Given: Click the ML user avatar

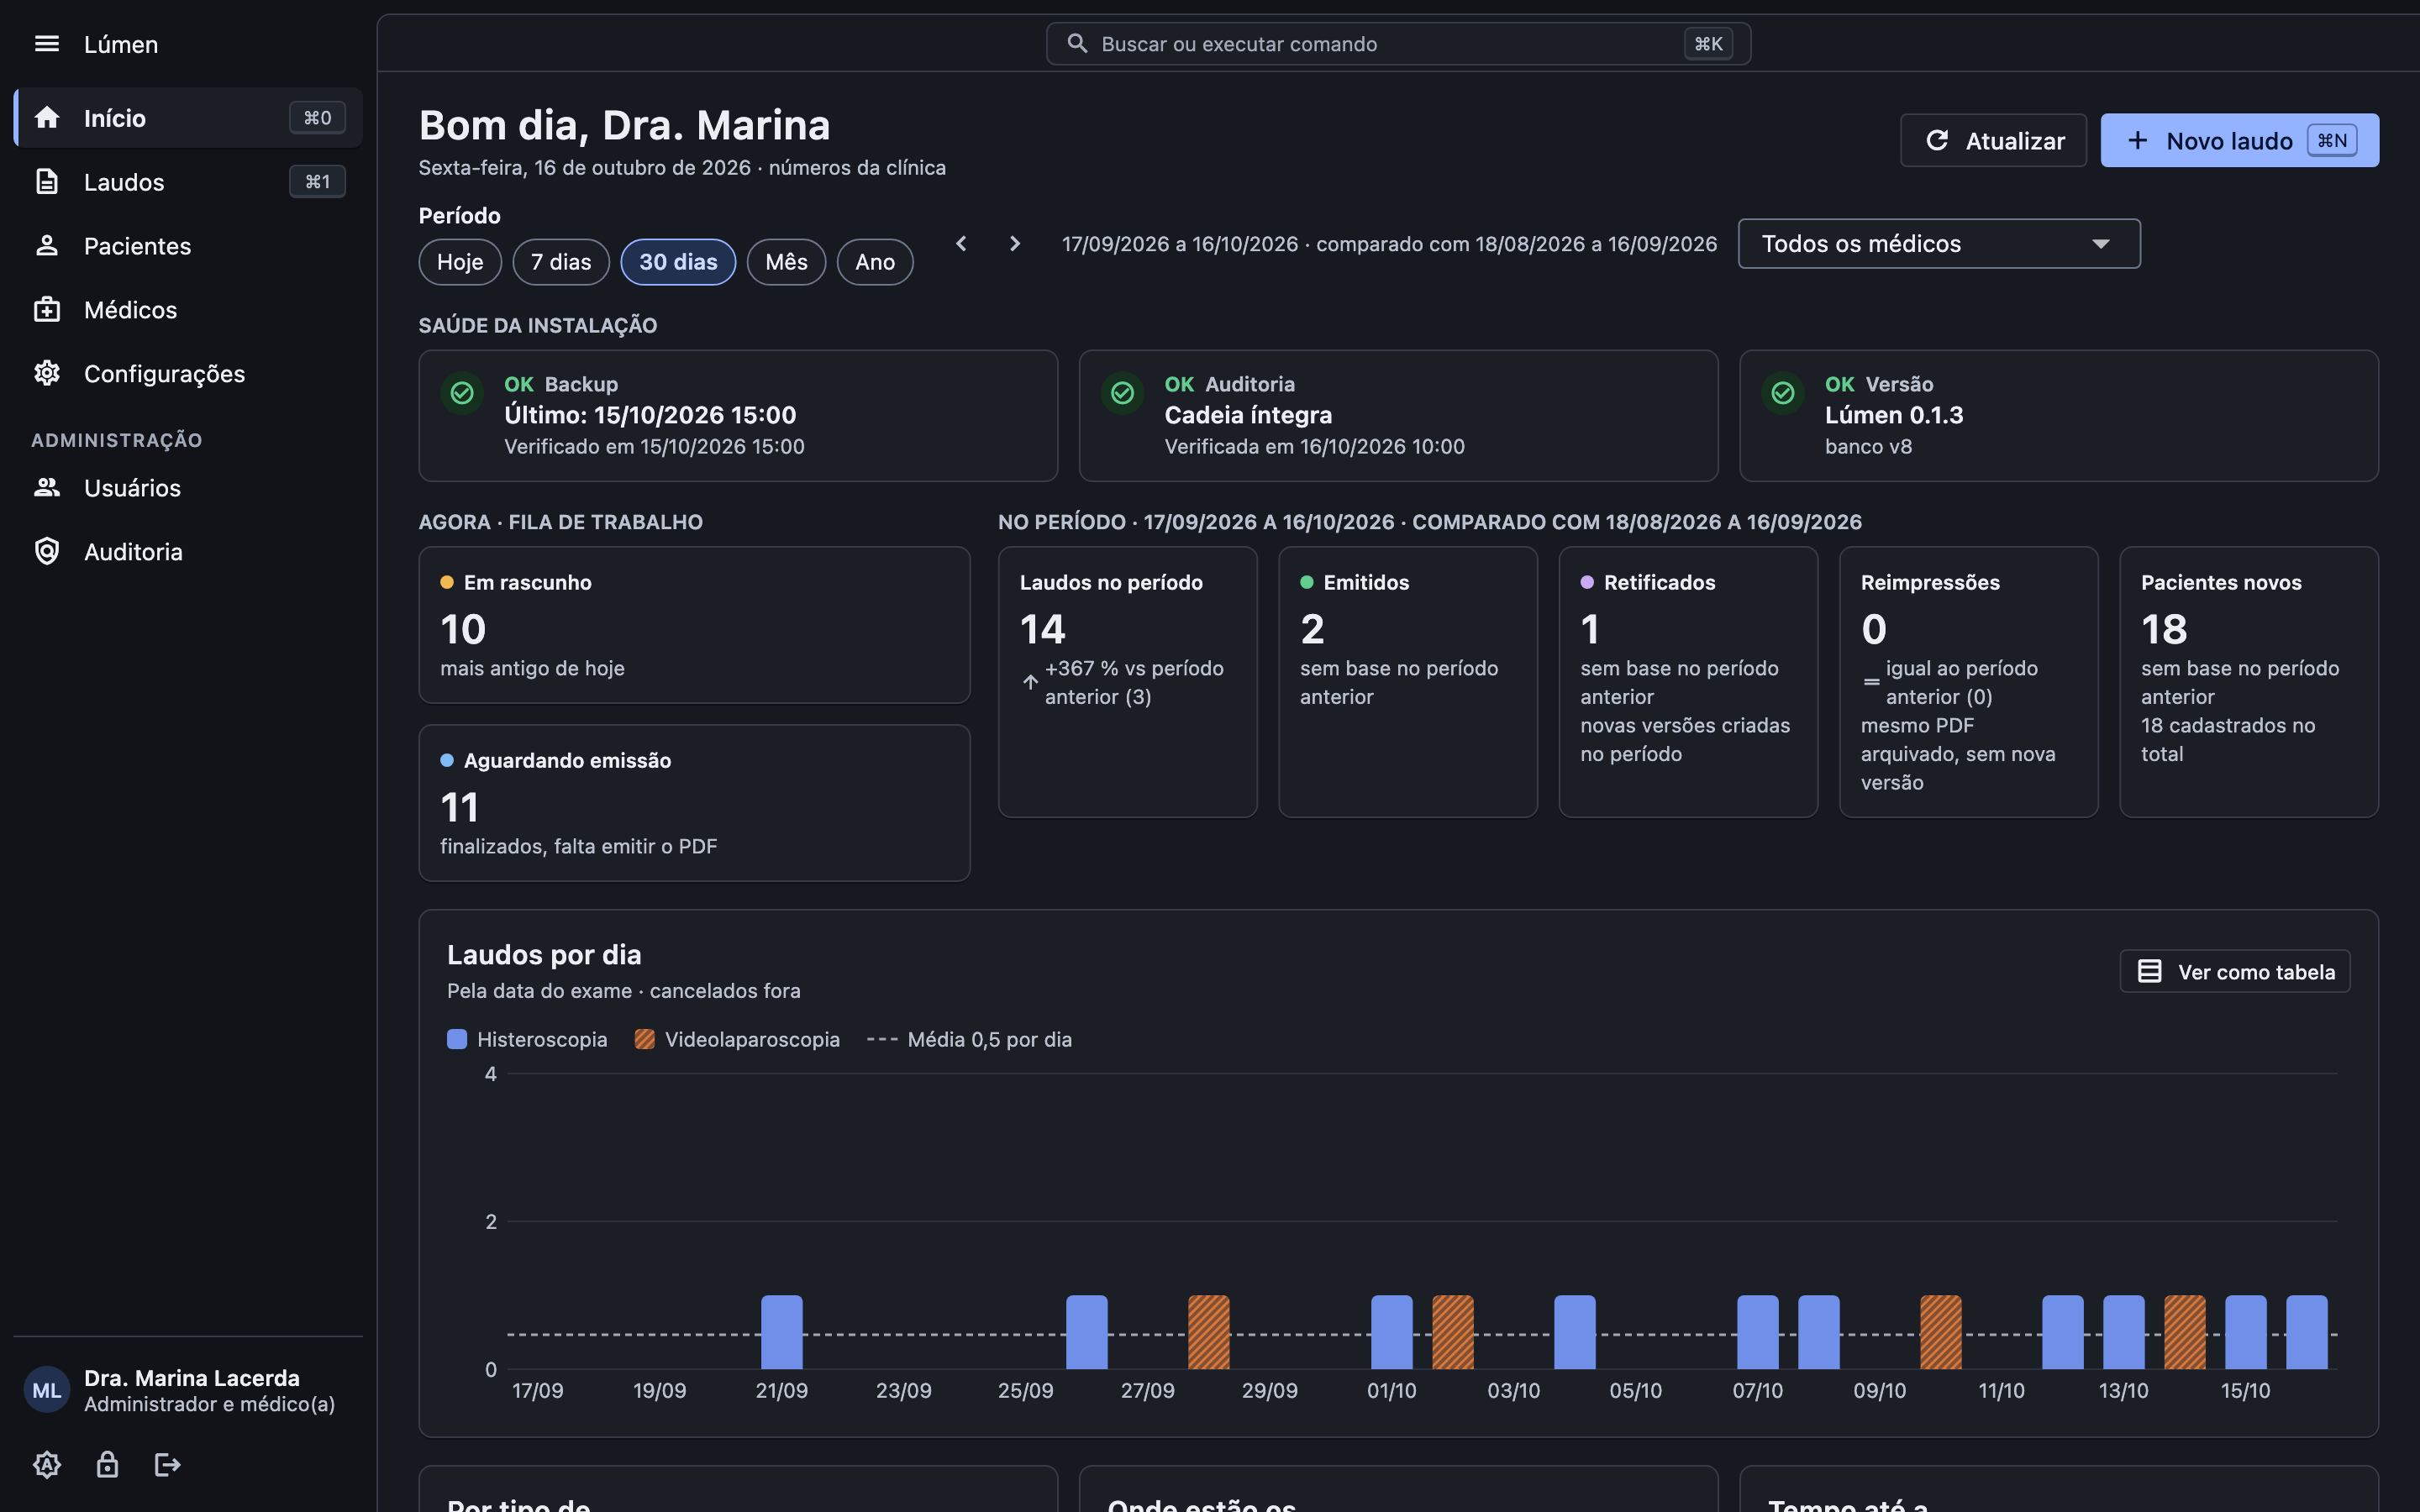Looking at the screenshot, I should coord(46,1390).
